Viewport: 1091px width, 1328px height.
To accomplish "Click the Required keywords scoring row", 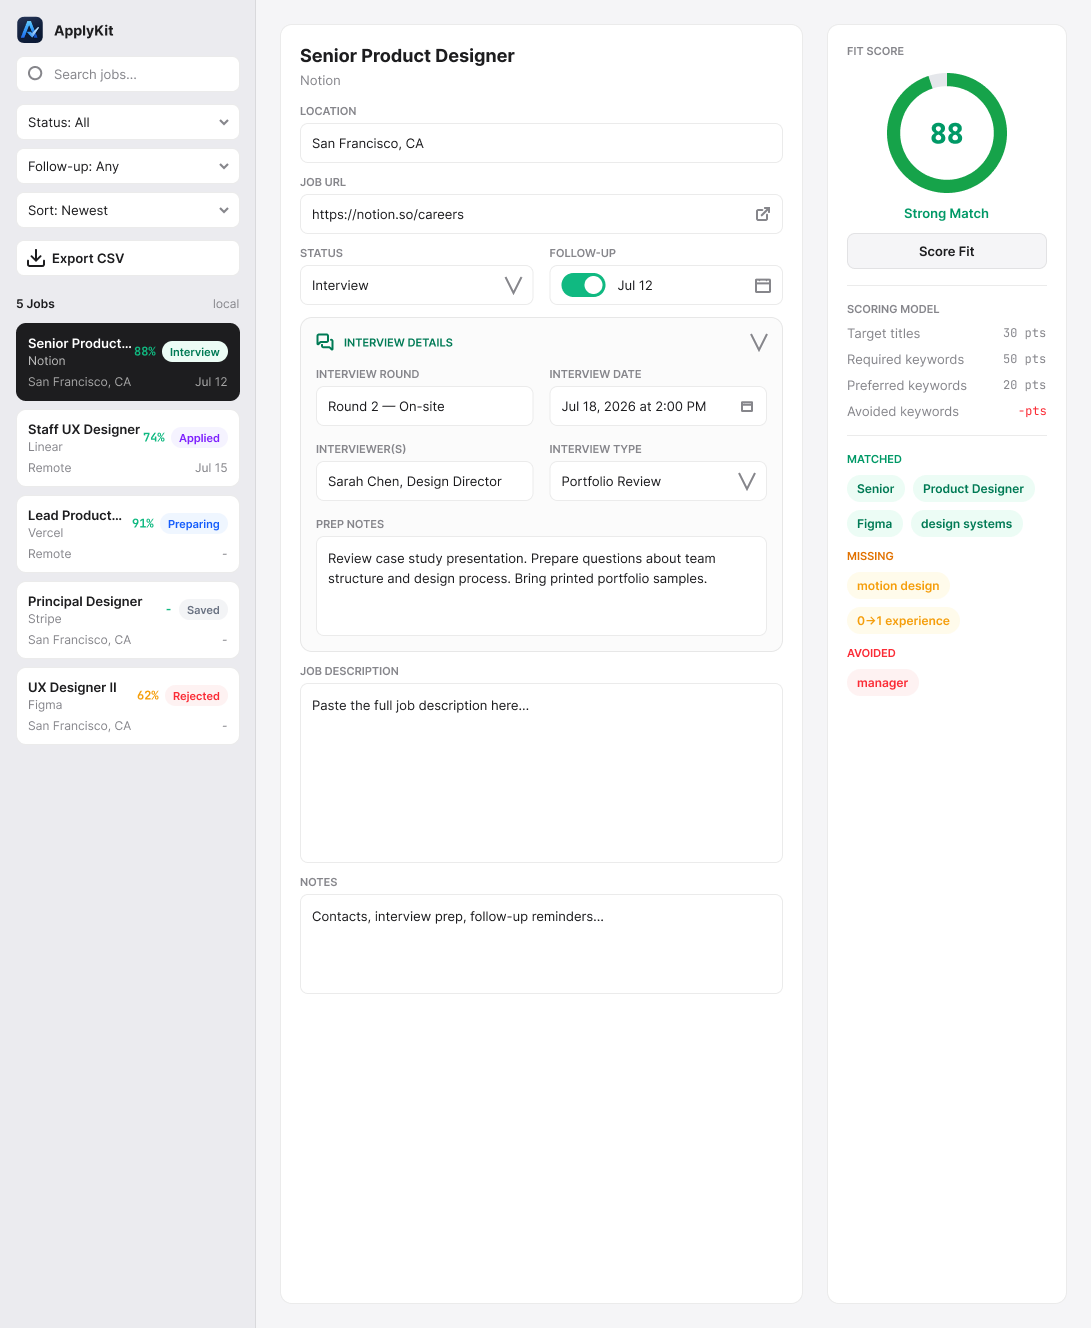I will pos(947,360).
